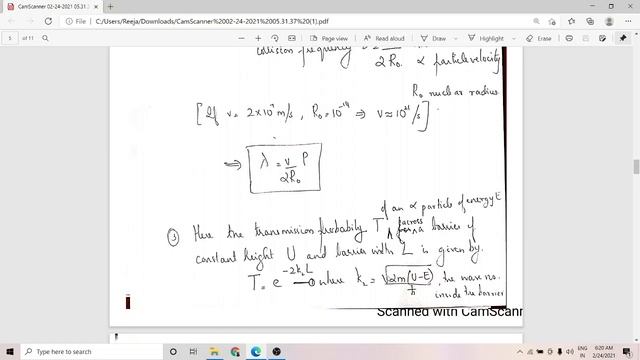Open the user profile menu
The width and height of the screenshot is (640, 360).
[x=609, y=21]
